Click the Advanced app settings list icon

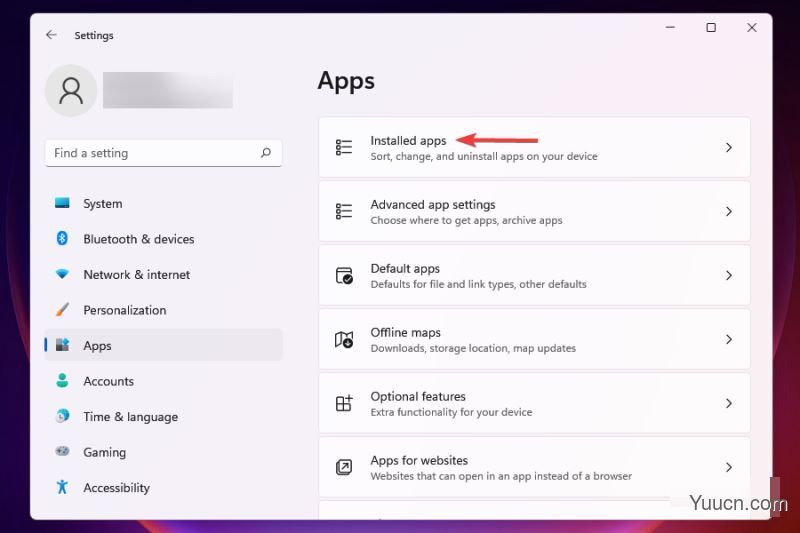(344, 211)
